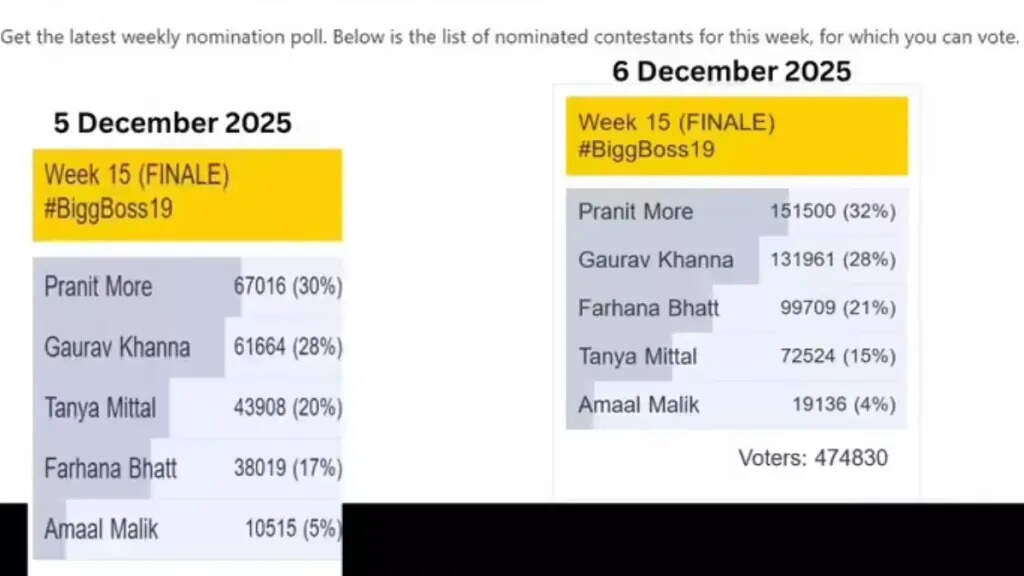Vote for Tanya Mittal in the 6 December poll
The height and width of the screenshot is (576, 1024).
coord(637,356)
